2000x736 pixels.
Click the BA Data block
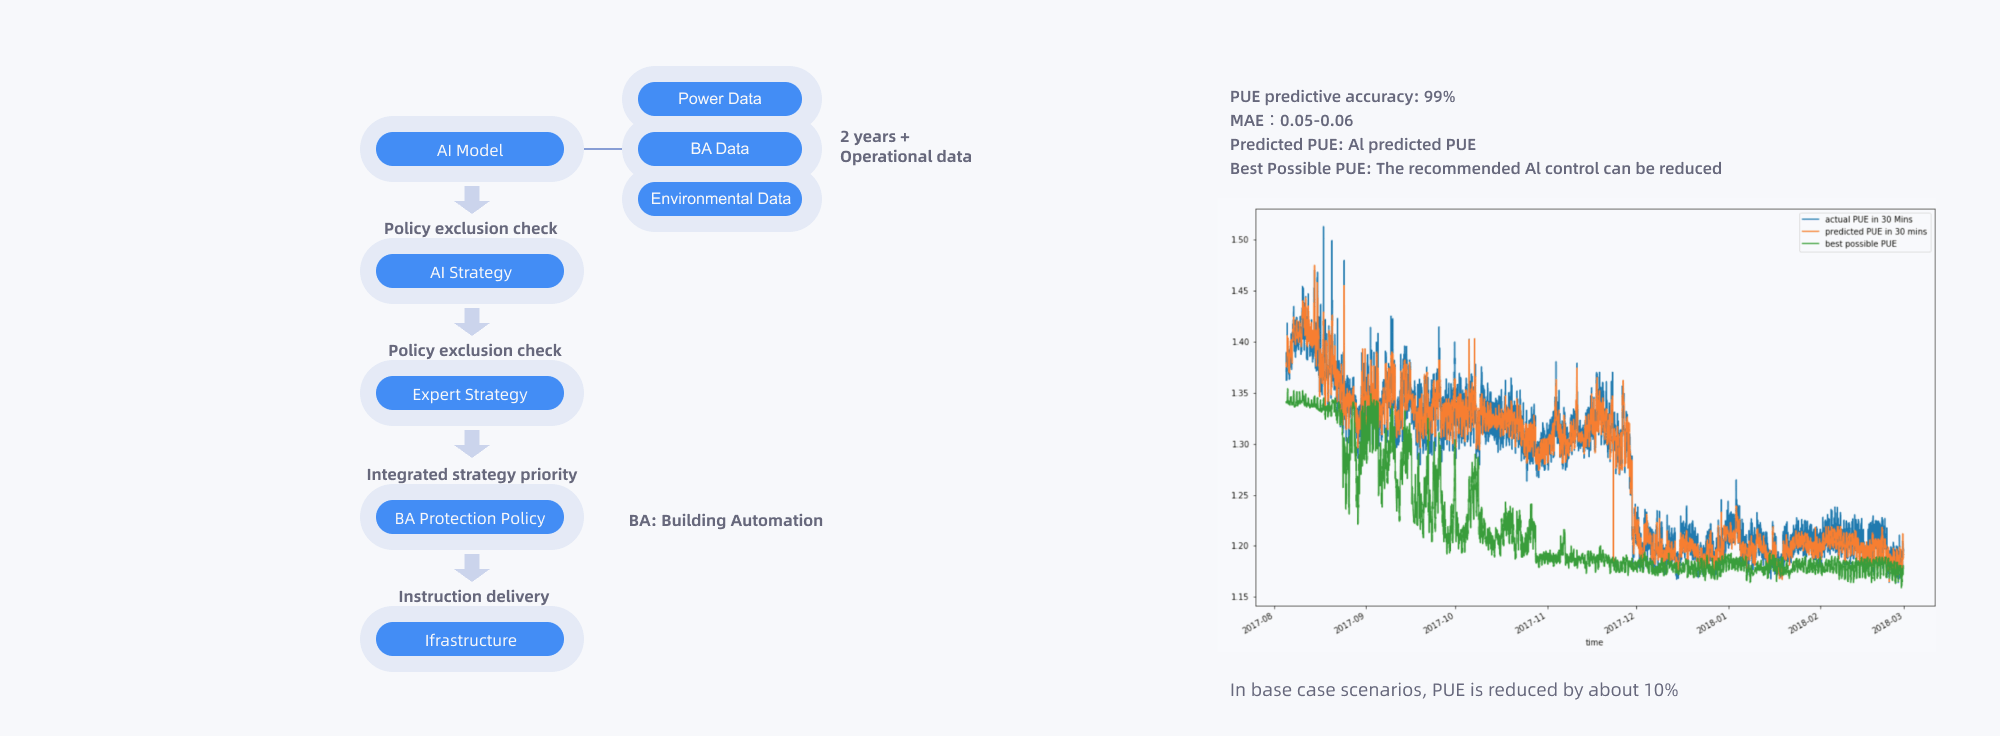pos(720,149)
